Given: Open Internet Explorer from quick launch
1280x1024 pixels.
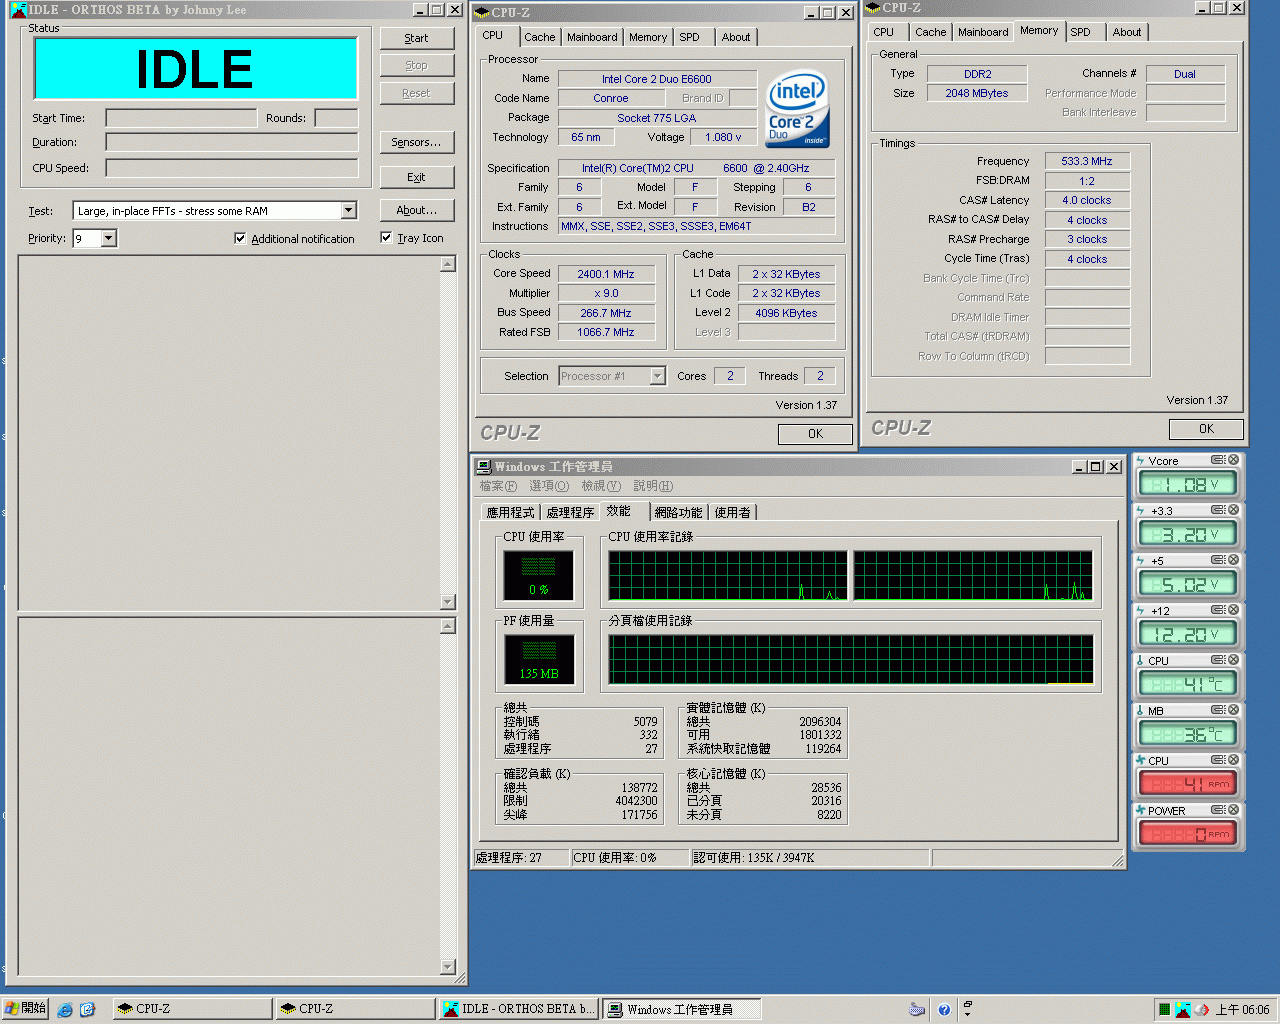Looking at the screenshot, I should click(65, 1010).
